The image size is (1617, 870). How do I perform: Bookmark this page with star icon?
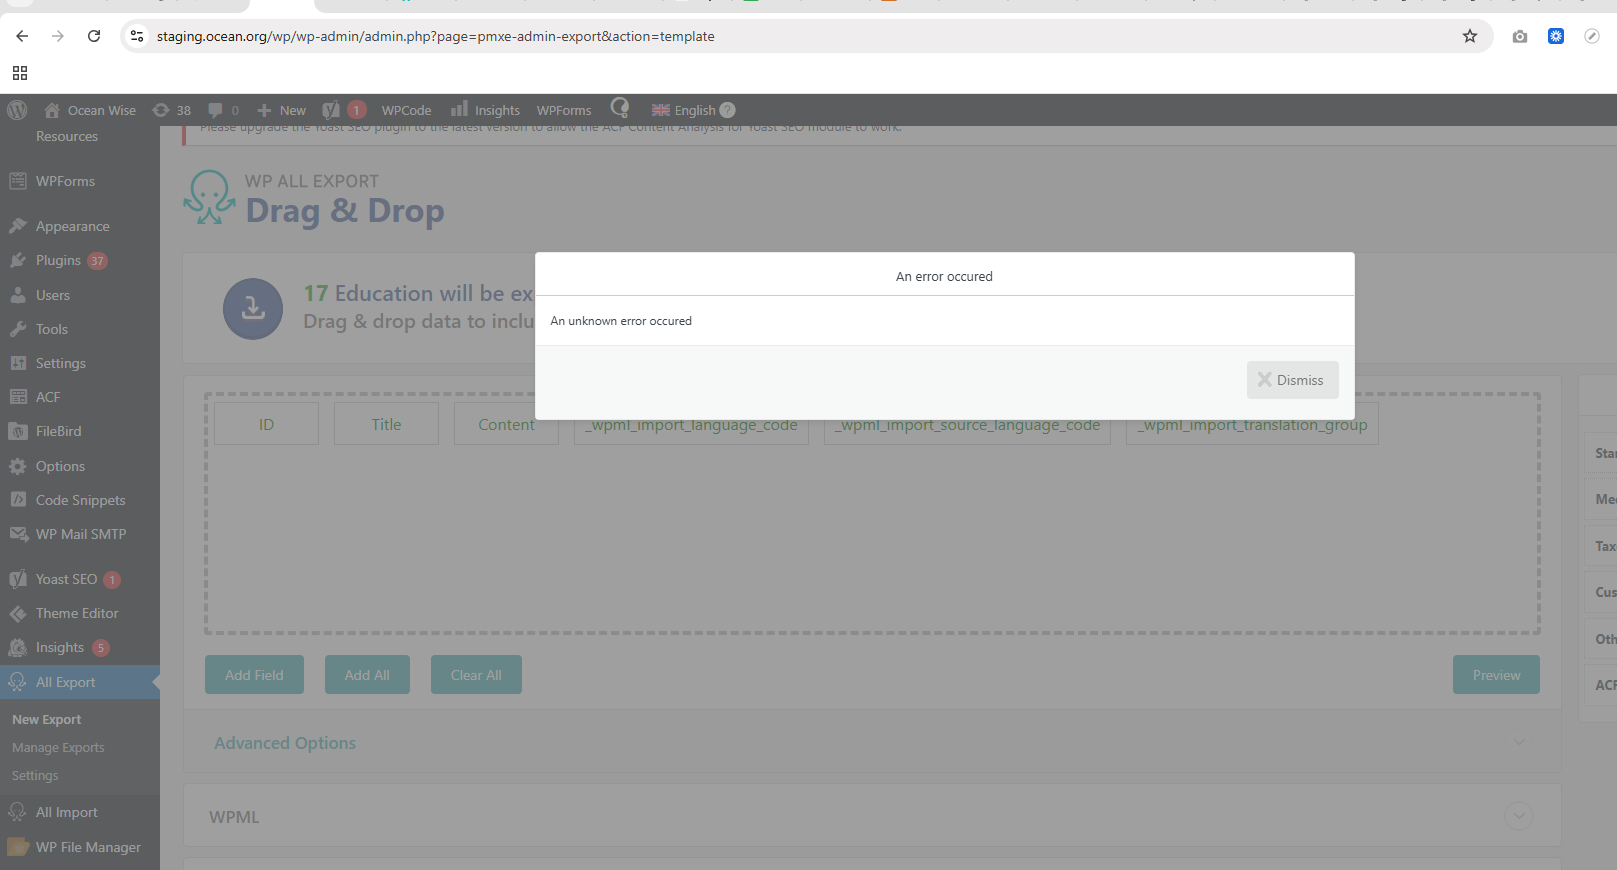point(1469,36)
